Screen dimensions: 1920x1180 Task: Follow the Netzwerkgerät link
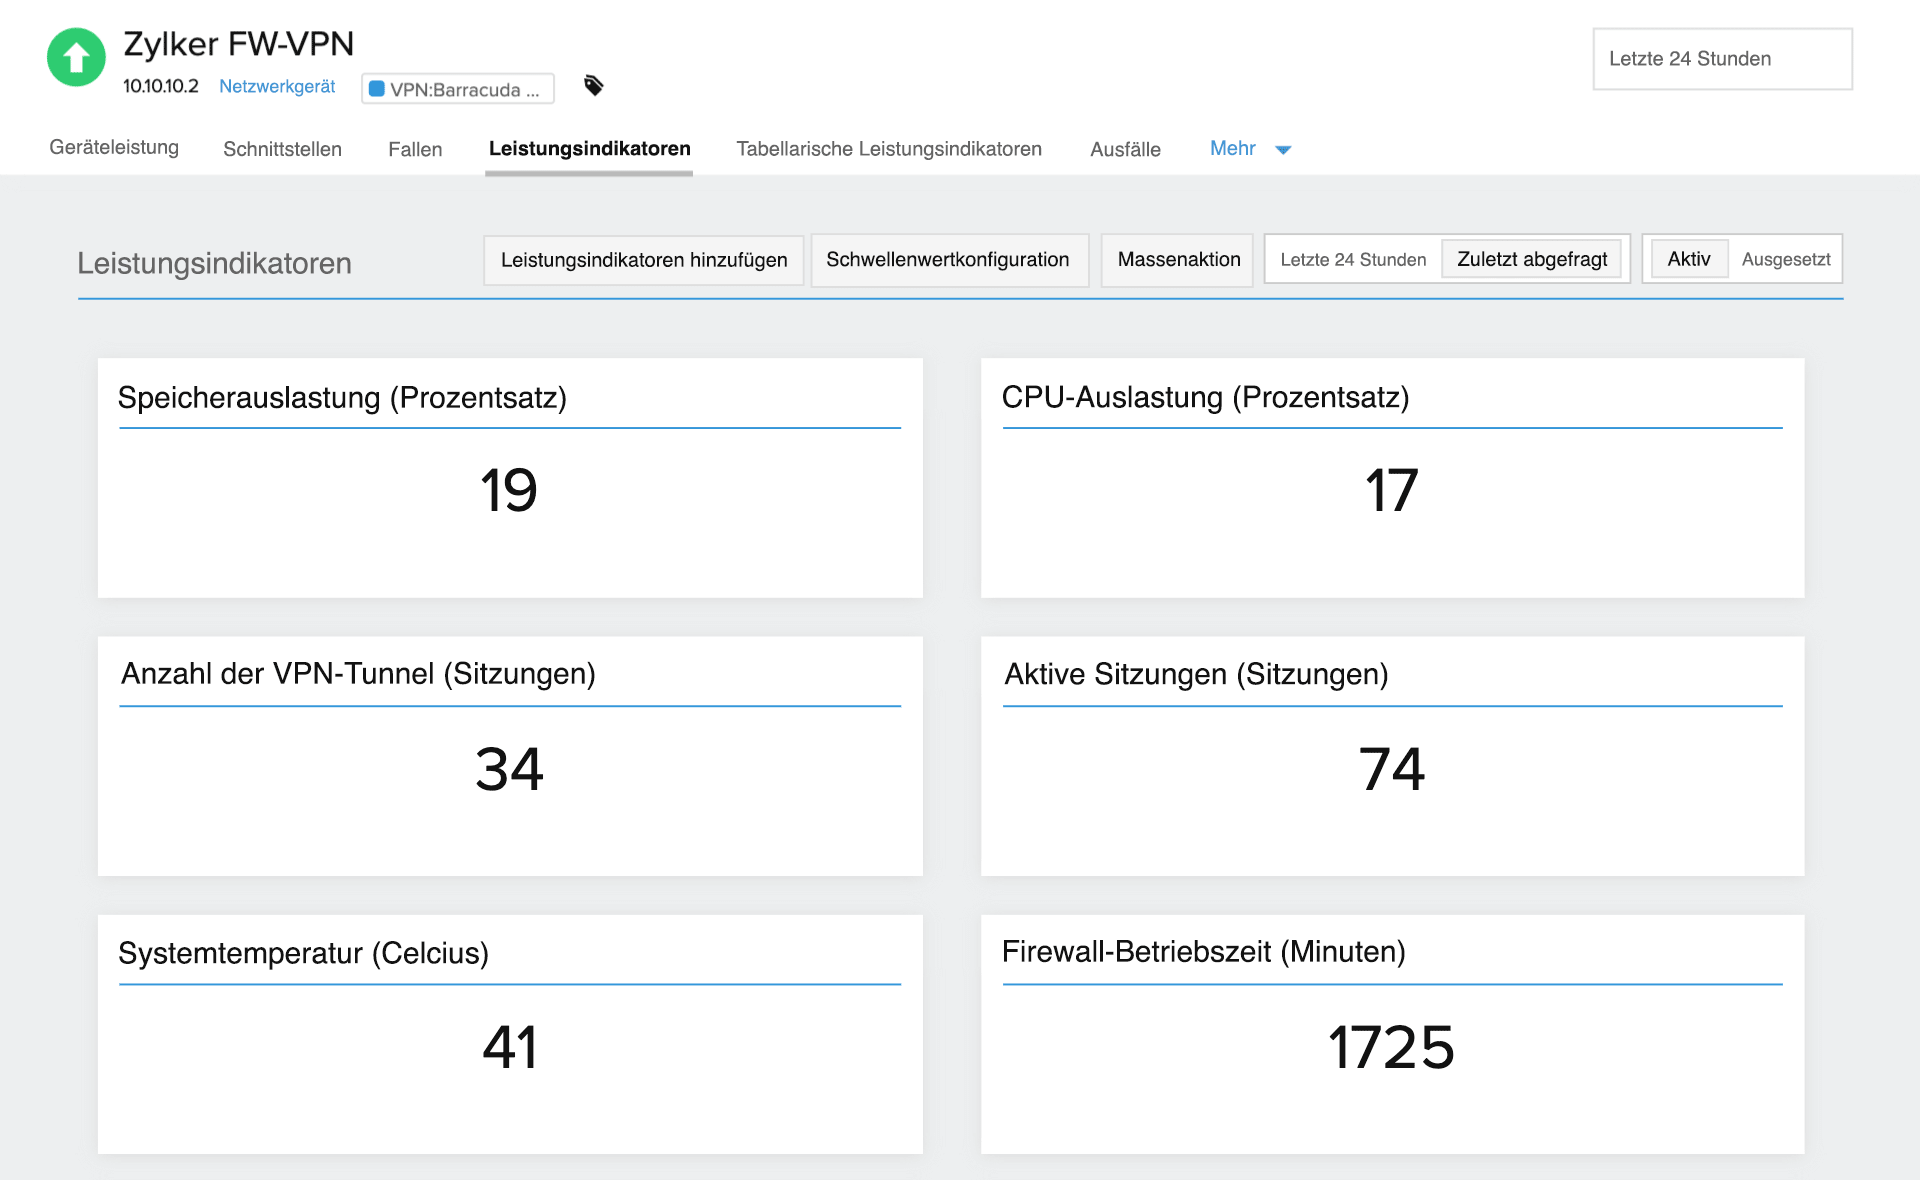point(276,86)
